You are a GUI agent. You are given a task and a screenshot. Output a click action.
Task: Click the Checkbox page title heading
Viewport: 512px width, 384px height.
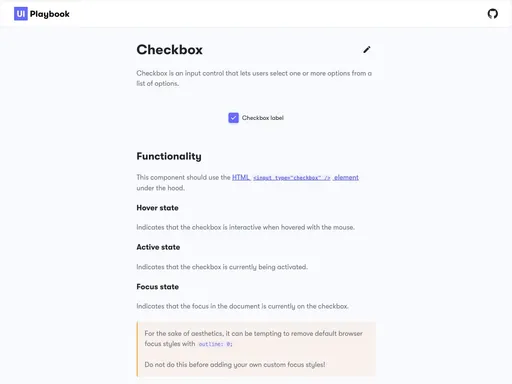coord(169,50)
